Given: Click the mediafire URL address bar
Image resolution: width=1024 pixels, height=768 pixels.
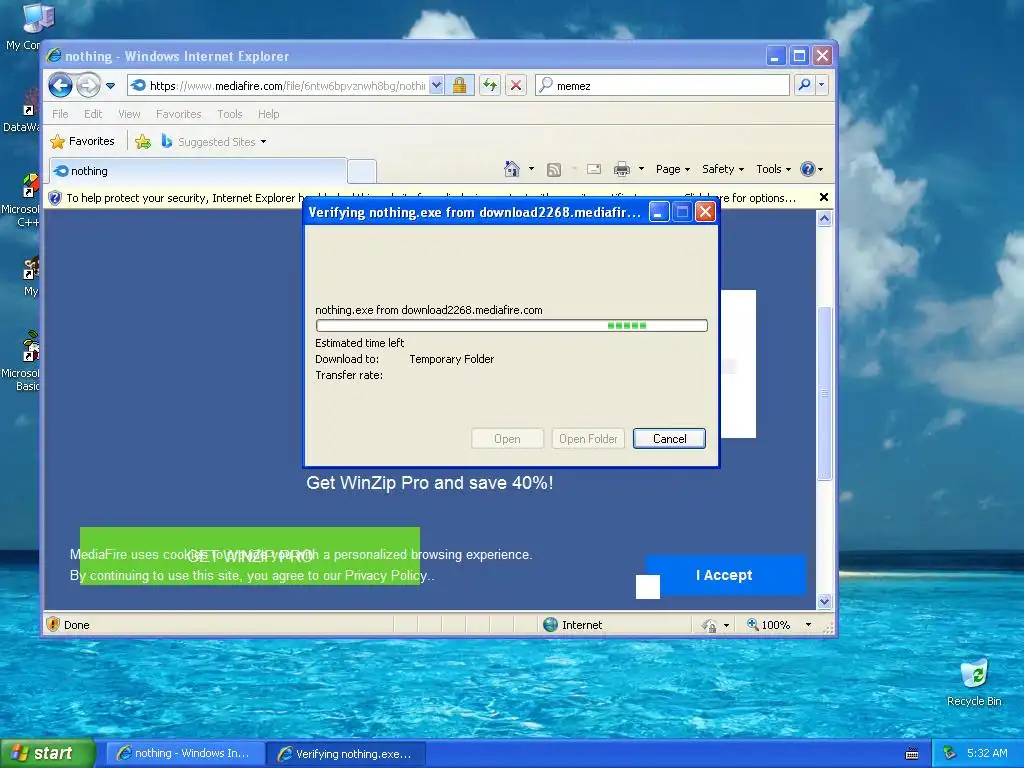Looking at the screenshot, I should (x=278, y=86).
